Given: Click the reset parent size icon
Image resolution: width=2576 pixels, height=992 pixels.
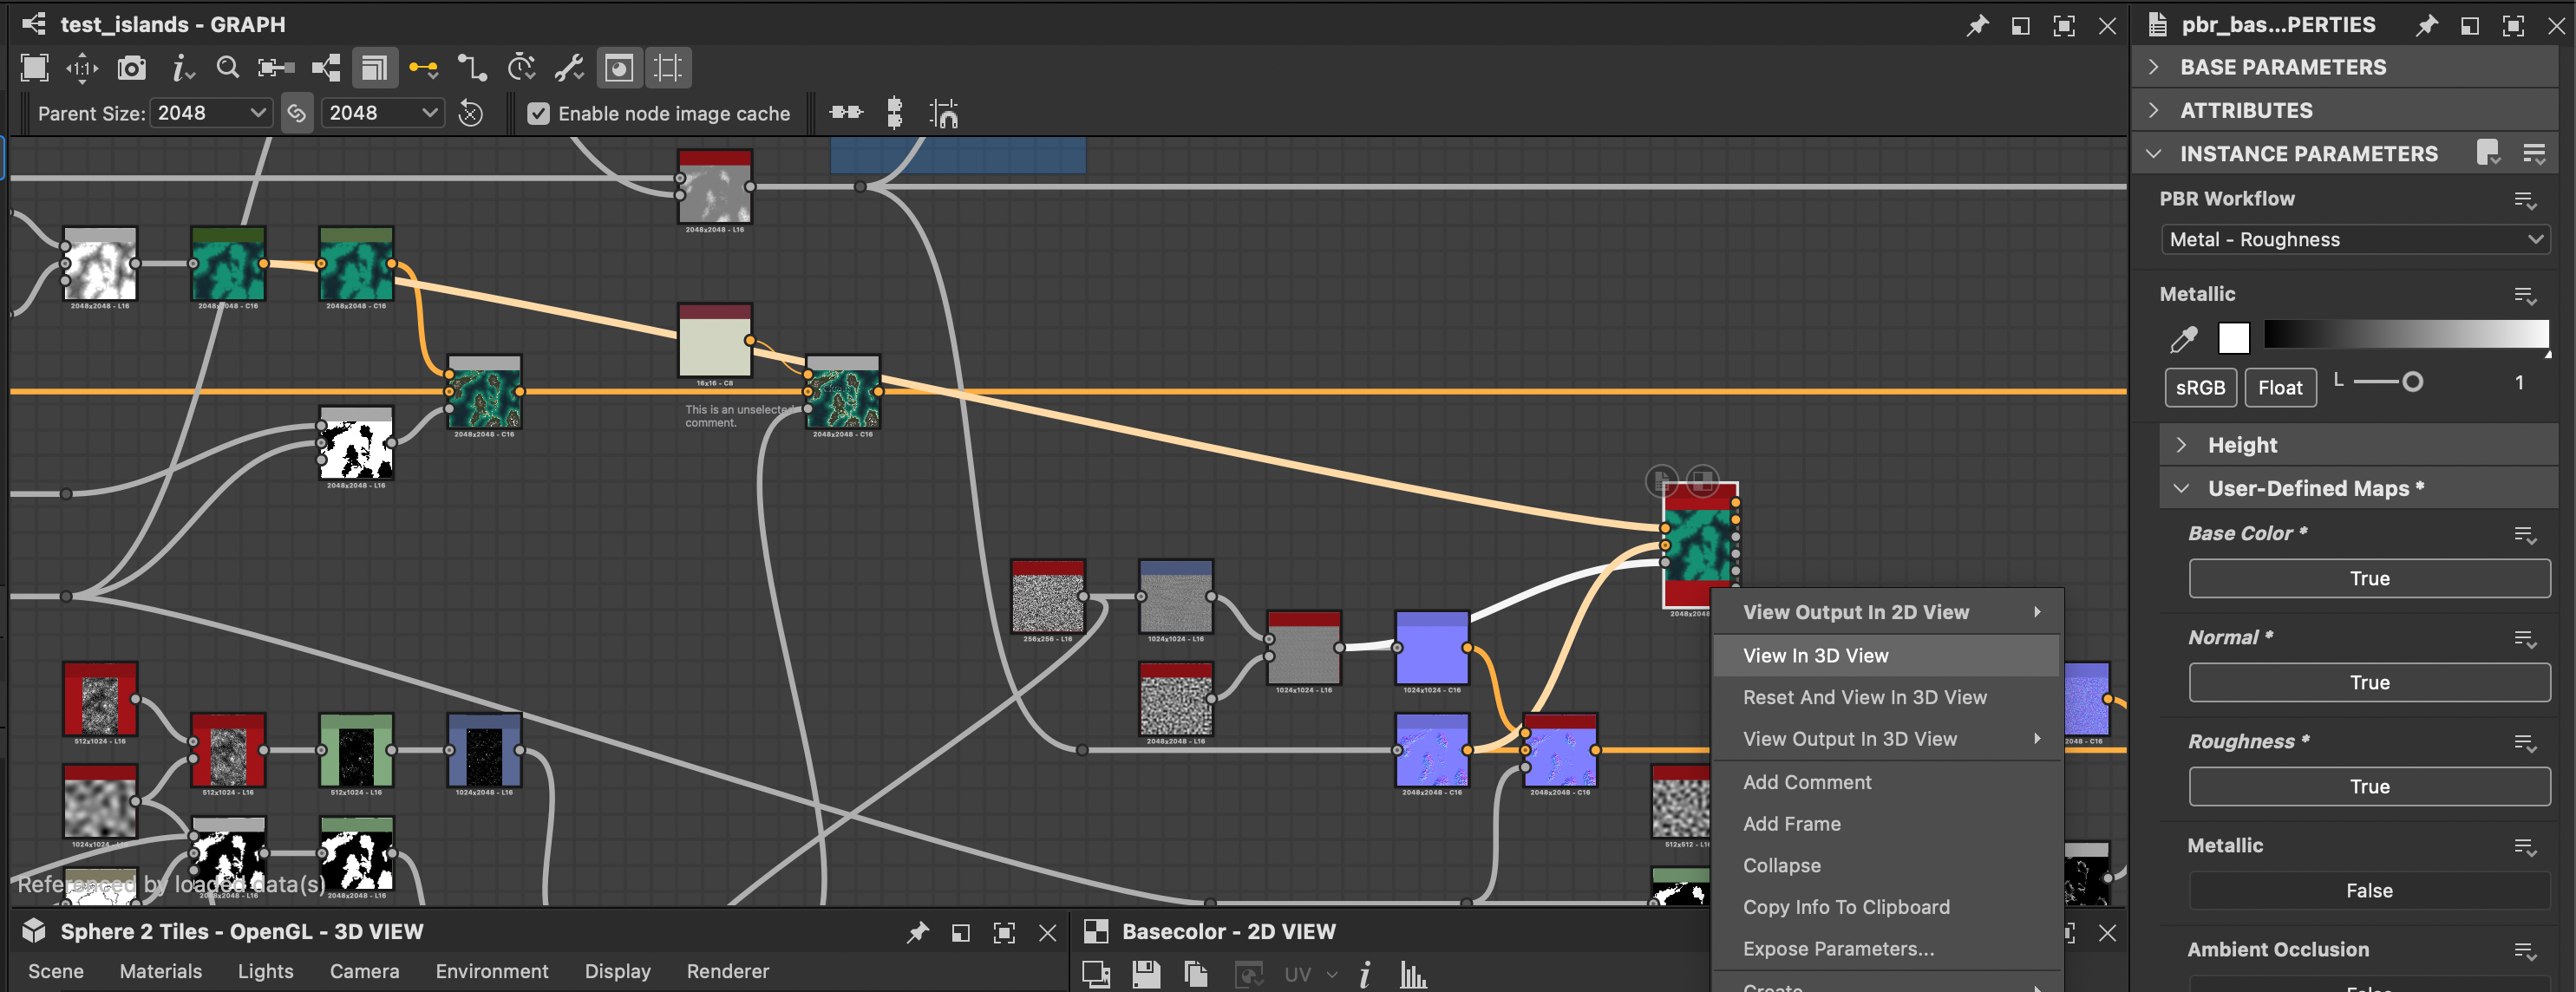Looking at the screenshot, I should [470, 114].
